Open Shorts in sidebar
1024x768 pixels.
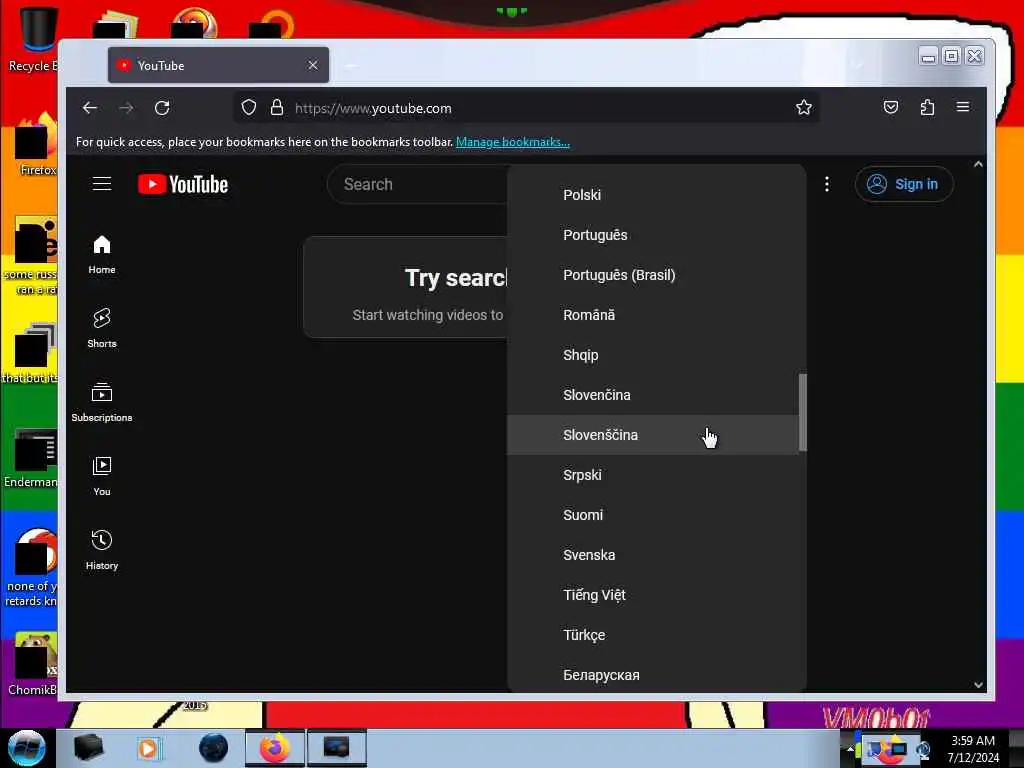click(x=102, y=328)
